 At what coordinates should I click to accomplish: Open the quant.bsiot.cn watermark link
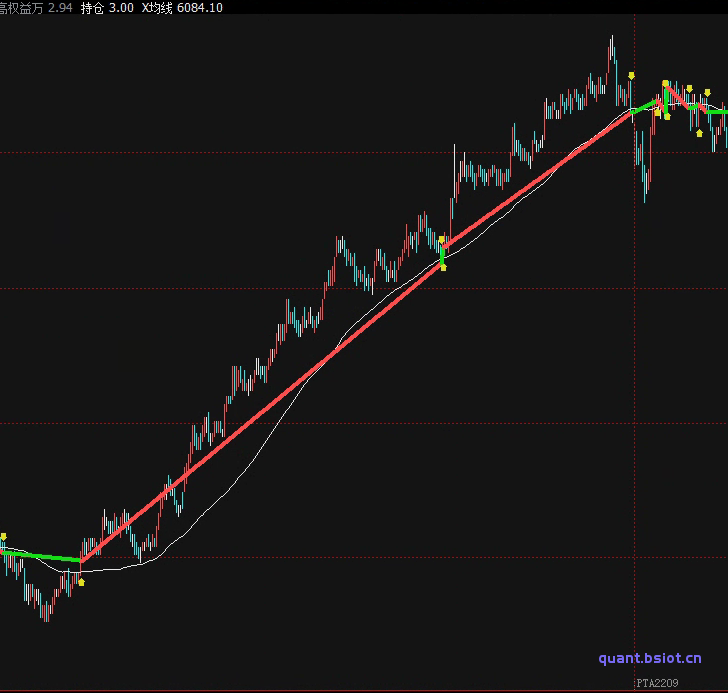[650, 658]
